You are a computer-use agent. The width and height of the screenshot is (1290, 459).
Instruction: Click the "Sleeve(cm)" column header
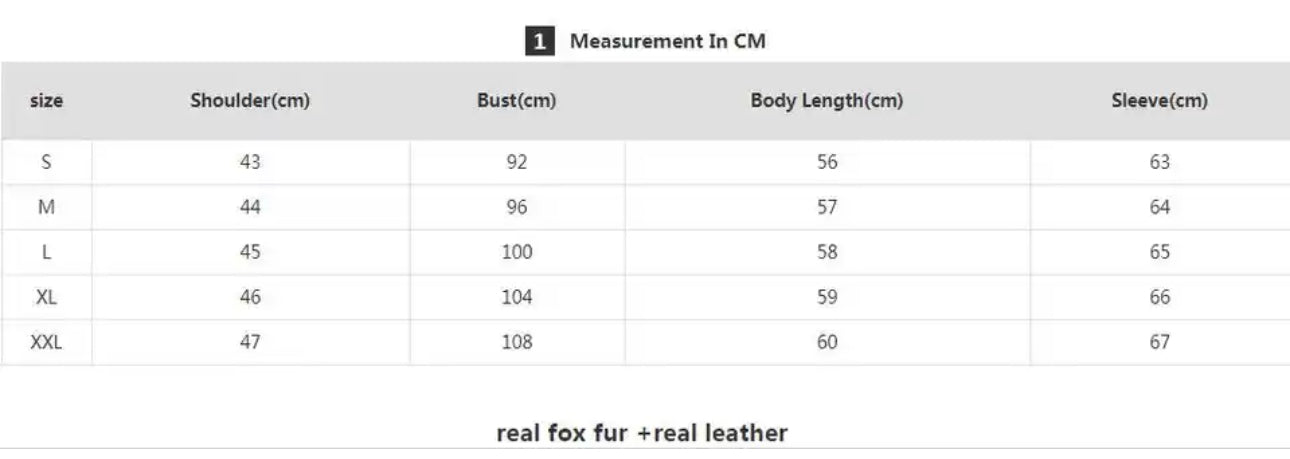pos(1159,101)
